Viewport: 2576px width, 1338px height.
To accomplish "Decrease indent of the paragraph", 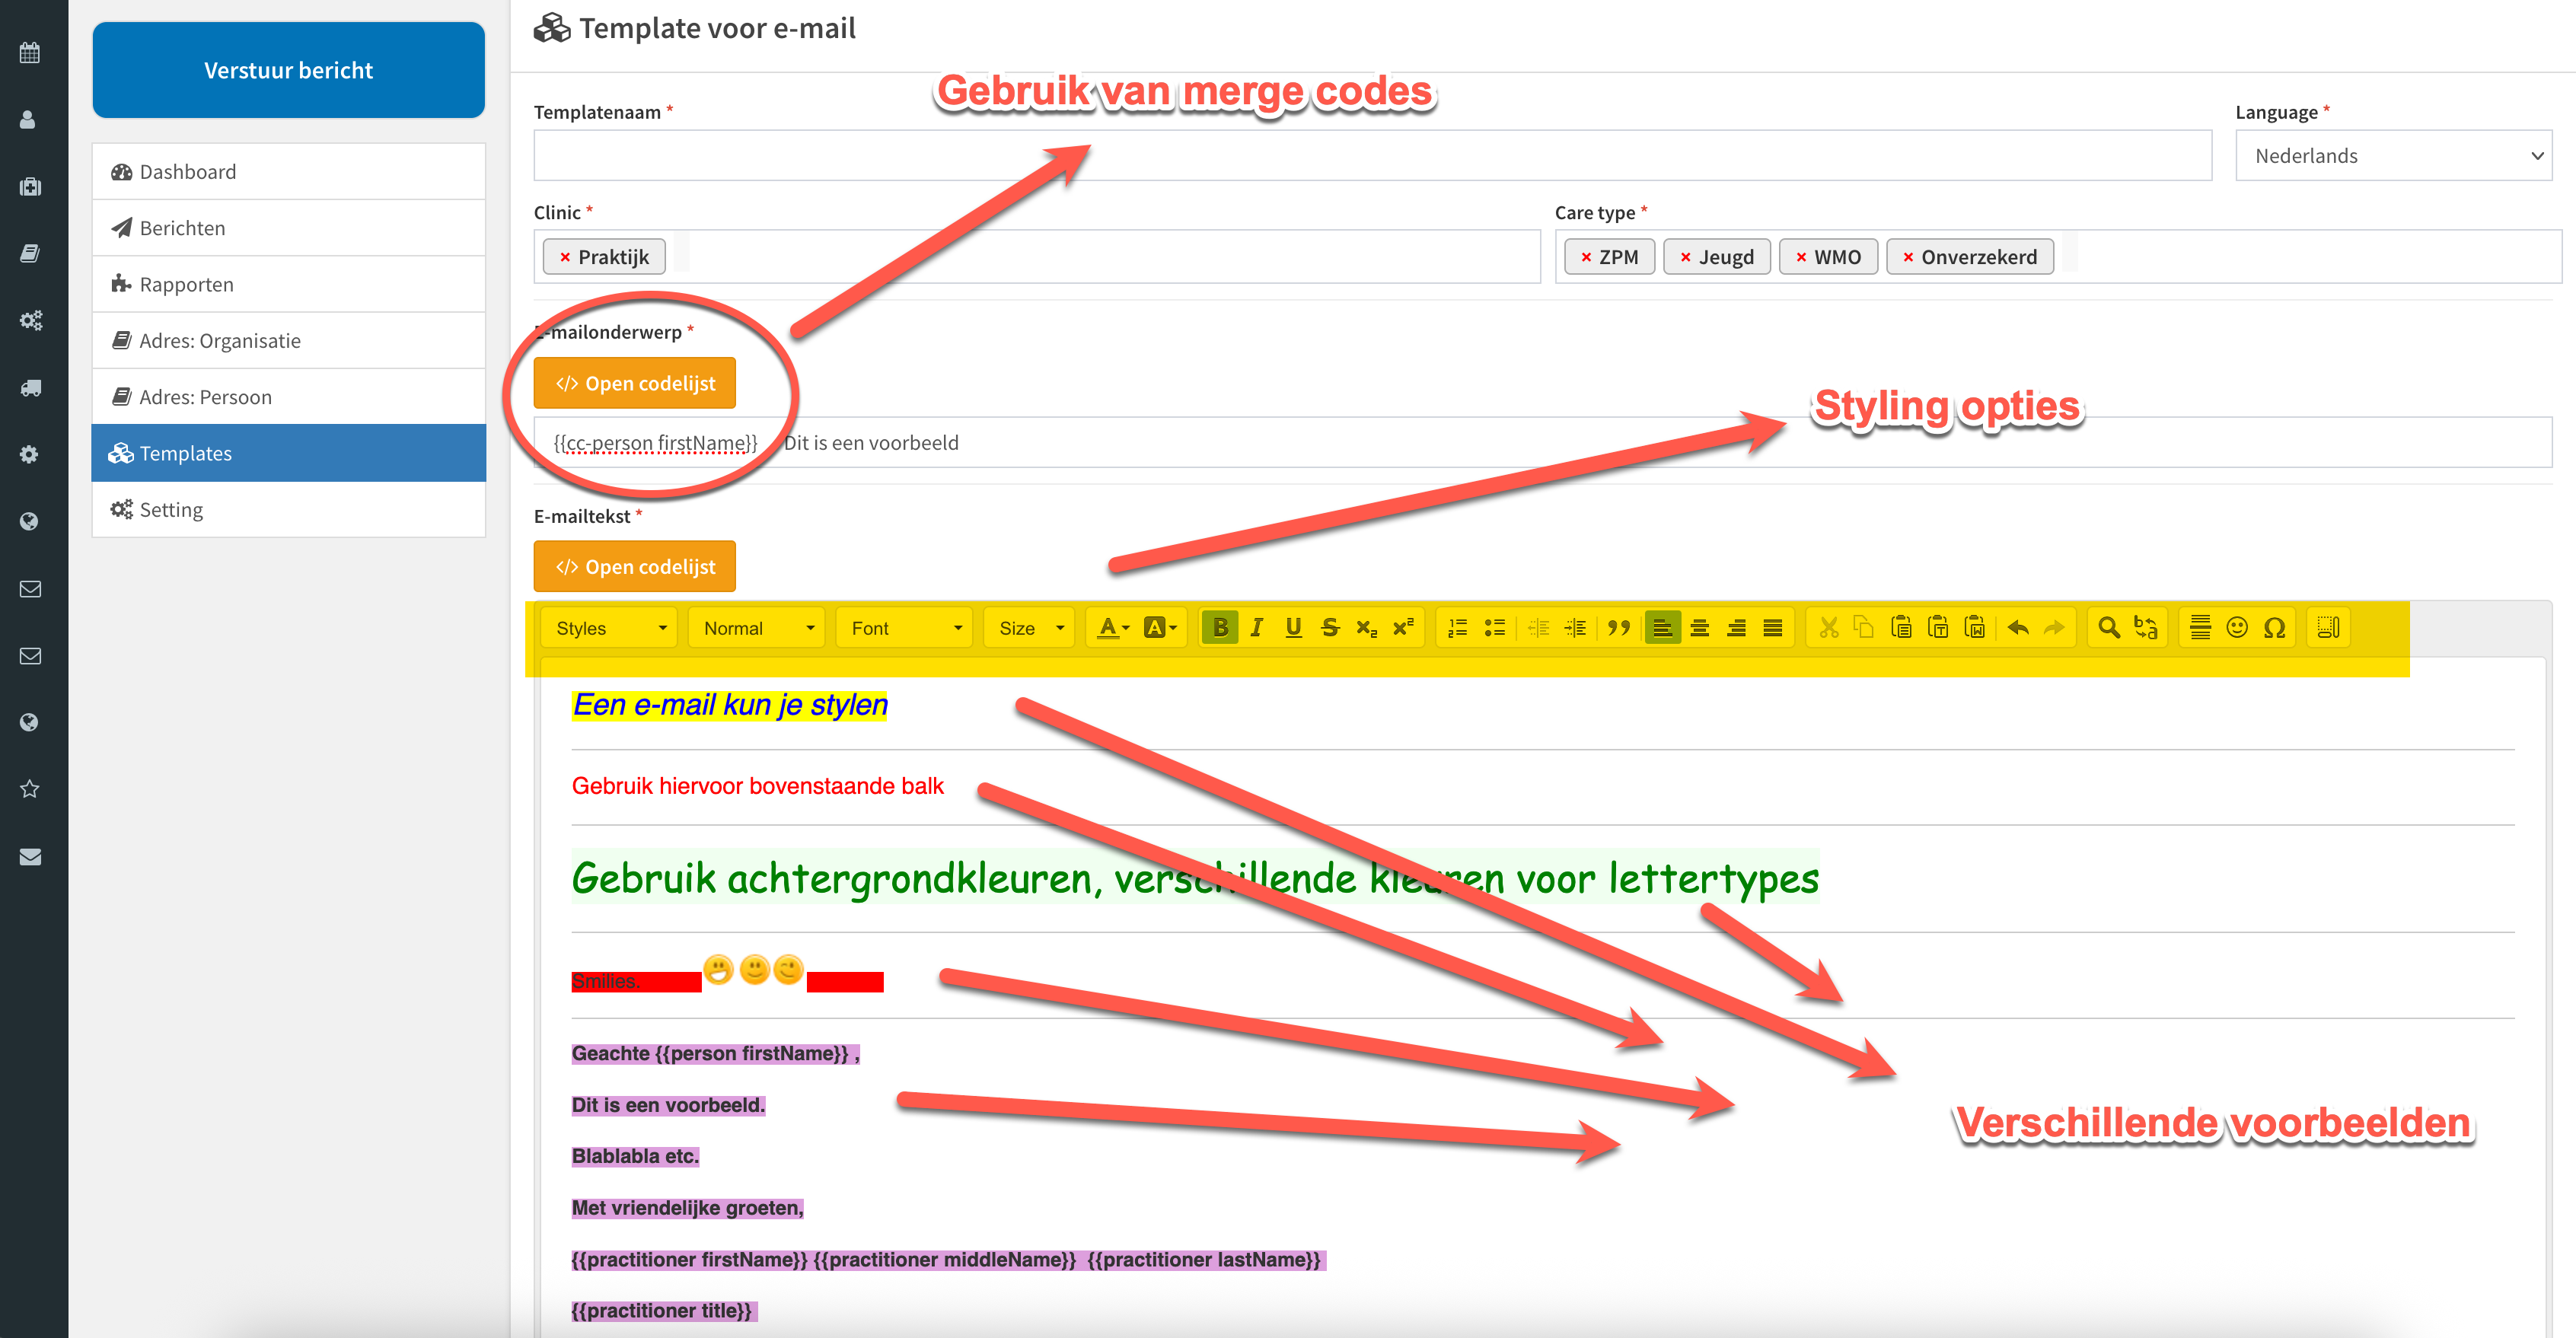I will pos(1539,628).
